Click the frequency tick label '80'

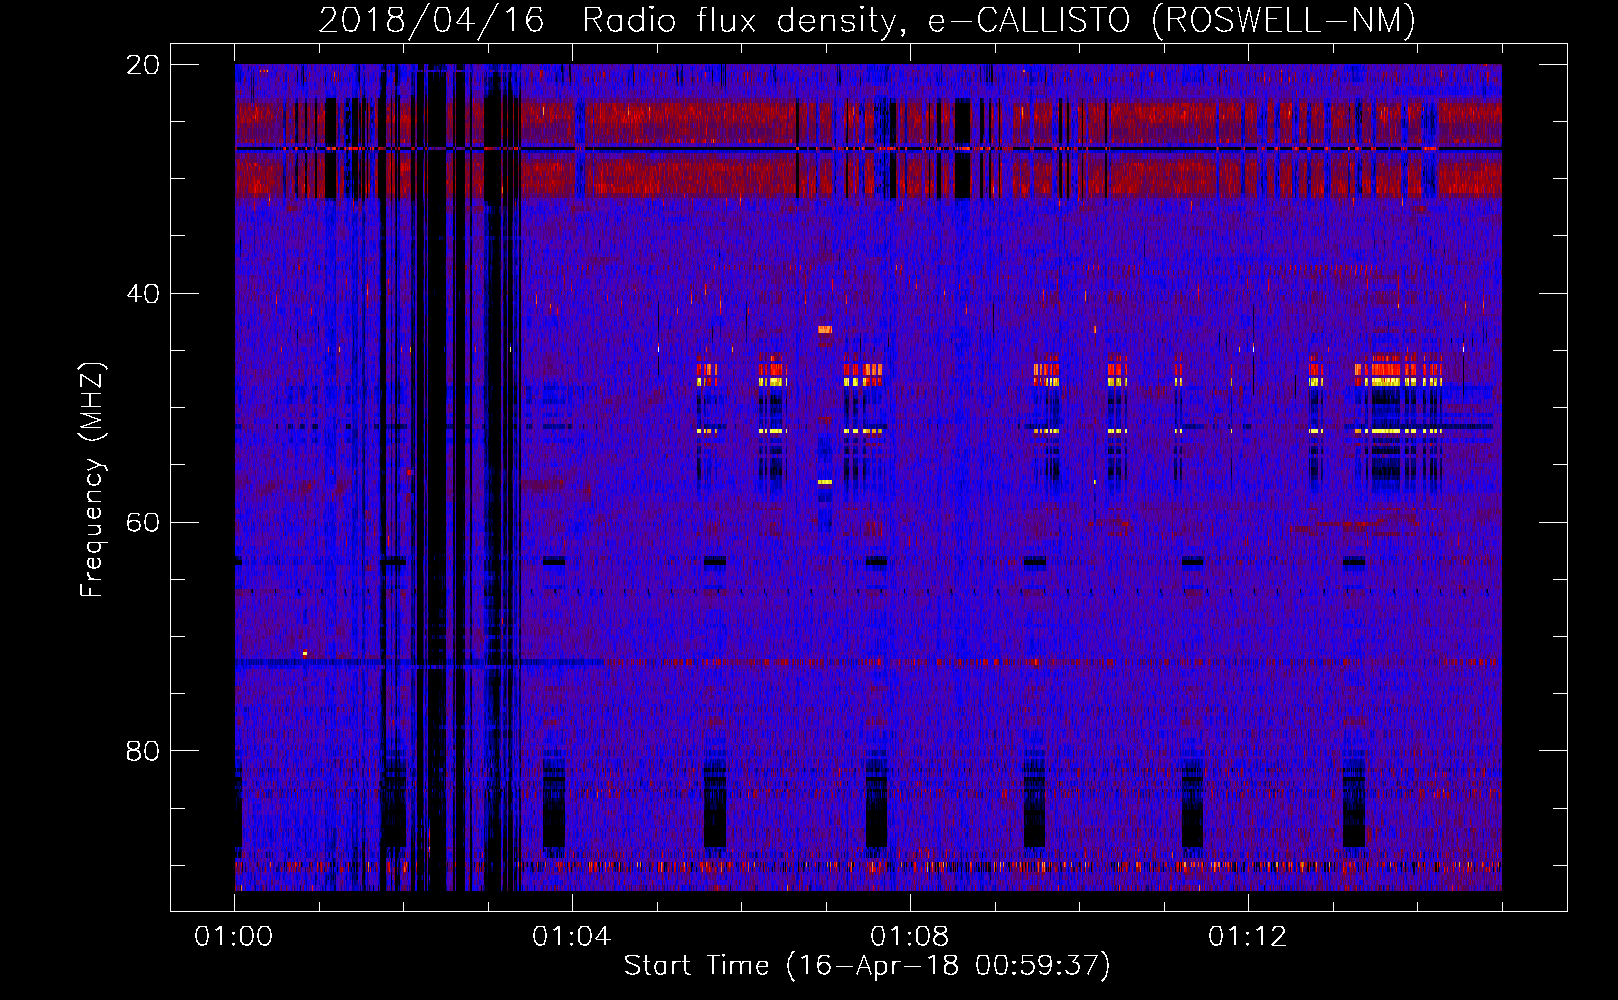point(143,751)
